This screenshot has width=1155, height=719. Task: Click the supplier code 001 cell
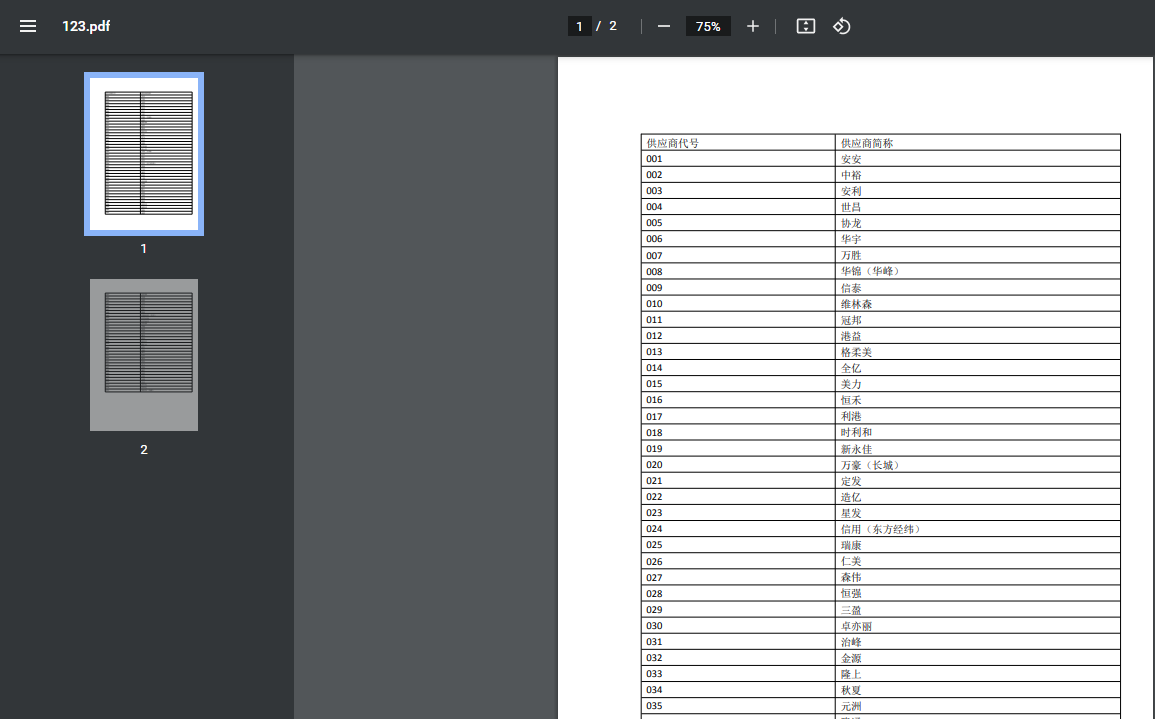coord(737,159)
